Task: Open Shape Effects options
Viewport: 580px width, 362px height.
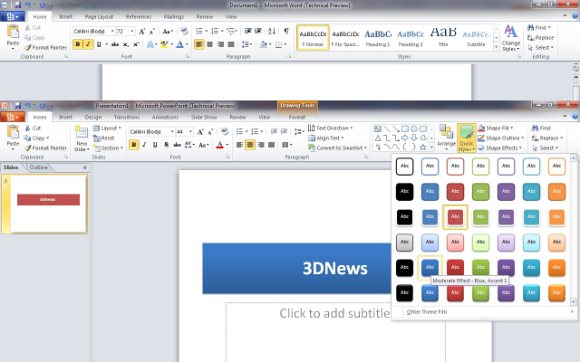Action: pos(500,148)
